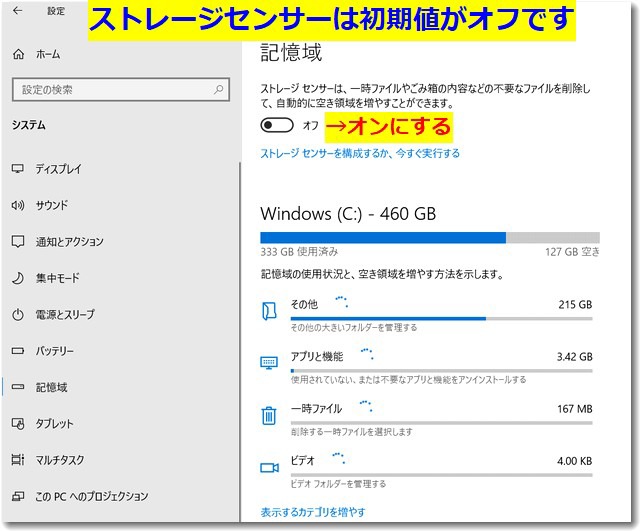The image size is (640, 531).
Task: Open Tablet (タブレット) settings
Action: point(54,423)
